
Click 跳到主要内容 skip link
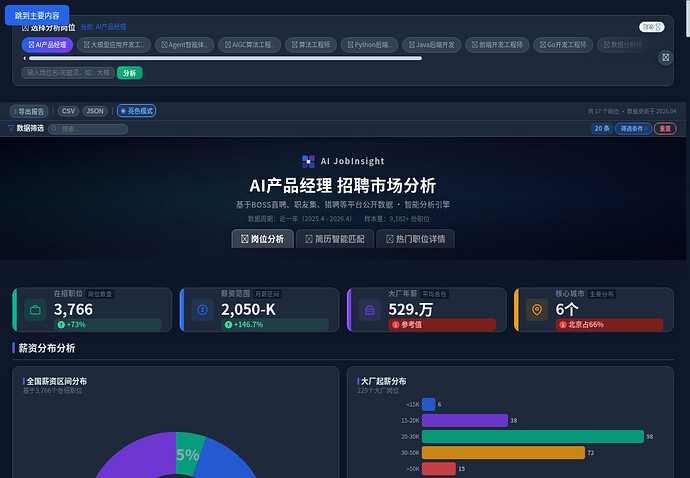click(37, 16)
